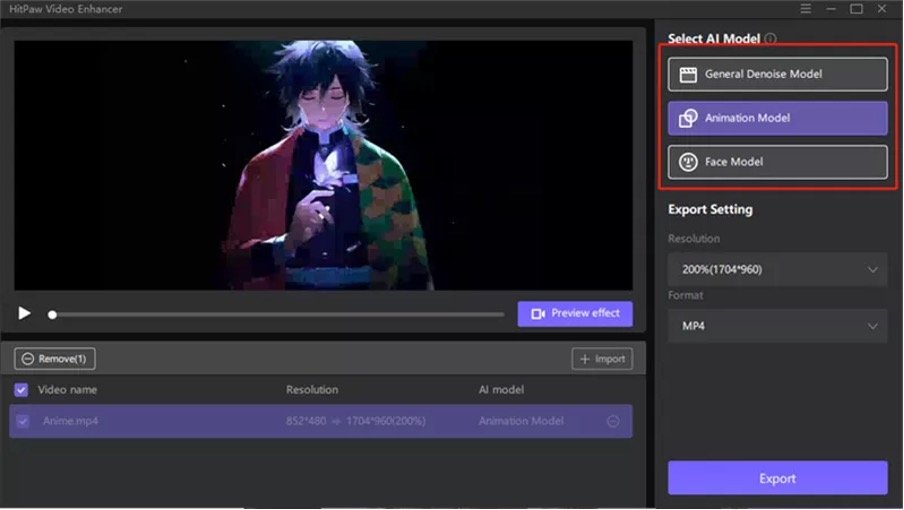Click the anime video preview area
The width and height of the screenshot is (904, 510).
323,165
